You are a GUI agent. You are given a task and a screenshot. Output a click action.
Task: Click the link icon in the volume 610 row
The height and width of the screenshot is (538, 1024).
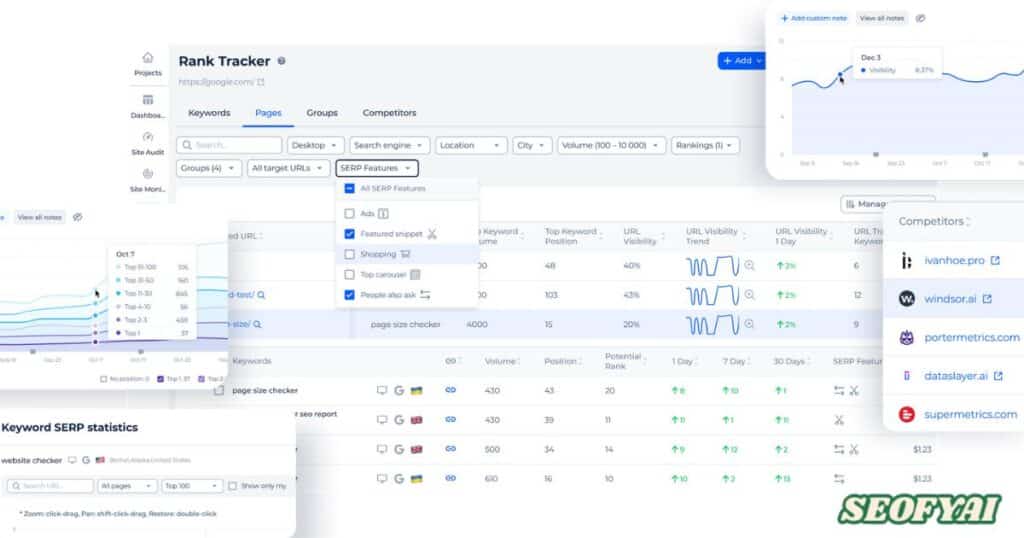[451, 479]
